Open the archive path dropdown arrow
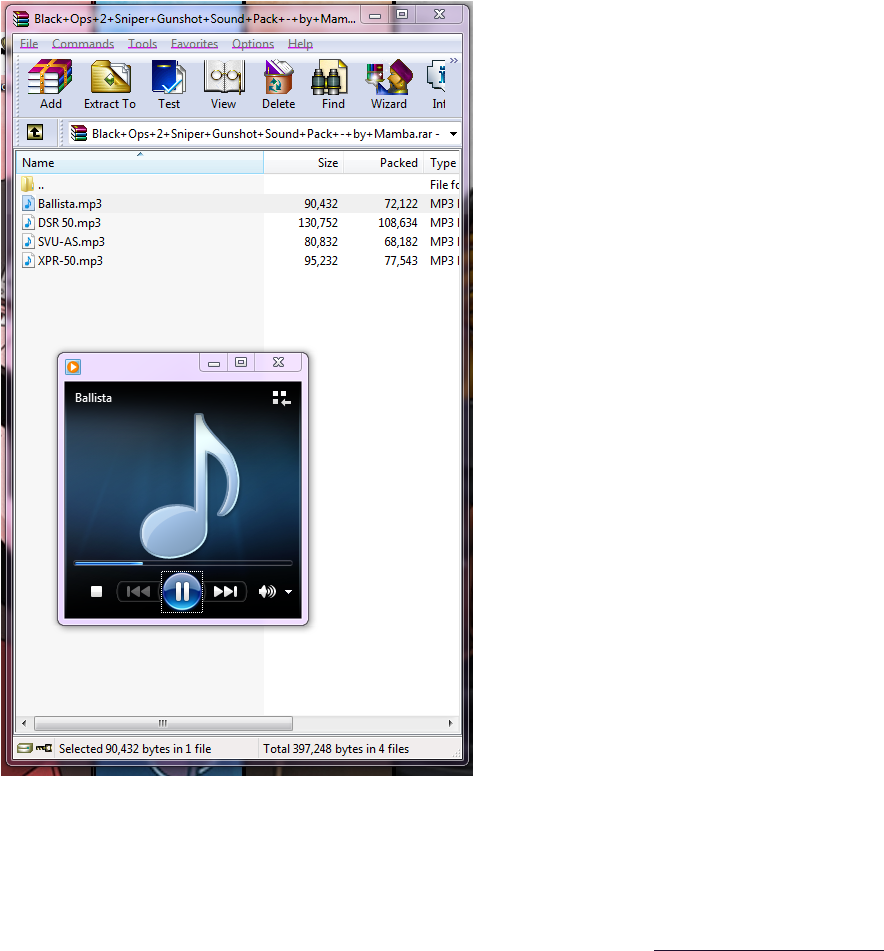Screen dimensions: 884x951 (x=452, y=132)
